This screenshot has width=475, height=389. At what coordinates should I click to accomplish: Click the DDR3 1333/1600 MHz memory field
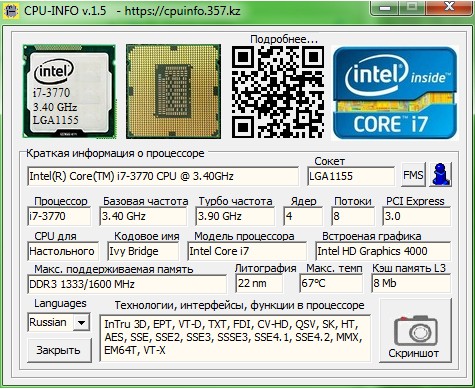point(127,284)
